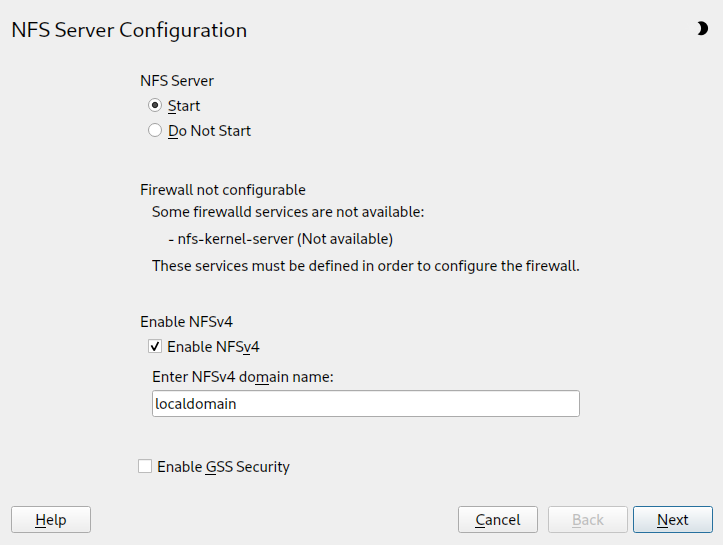Toggle the dark mode moon icon
The height and width of the screenshot is (545, 723).
702,29
